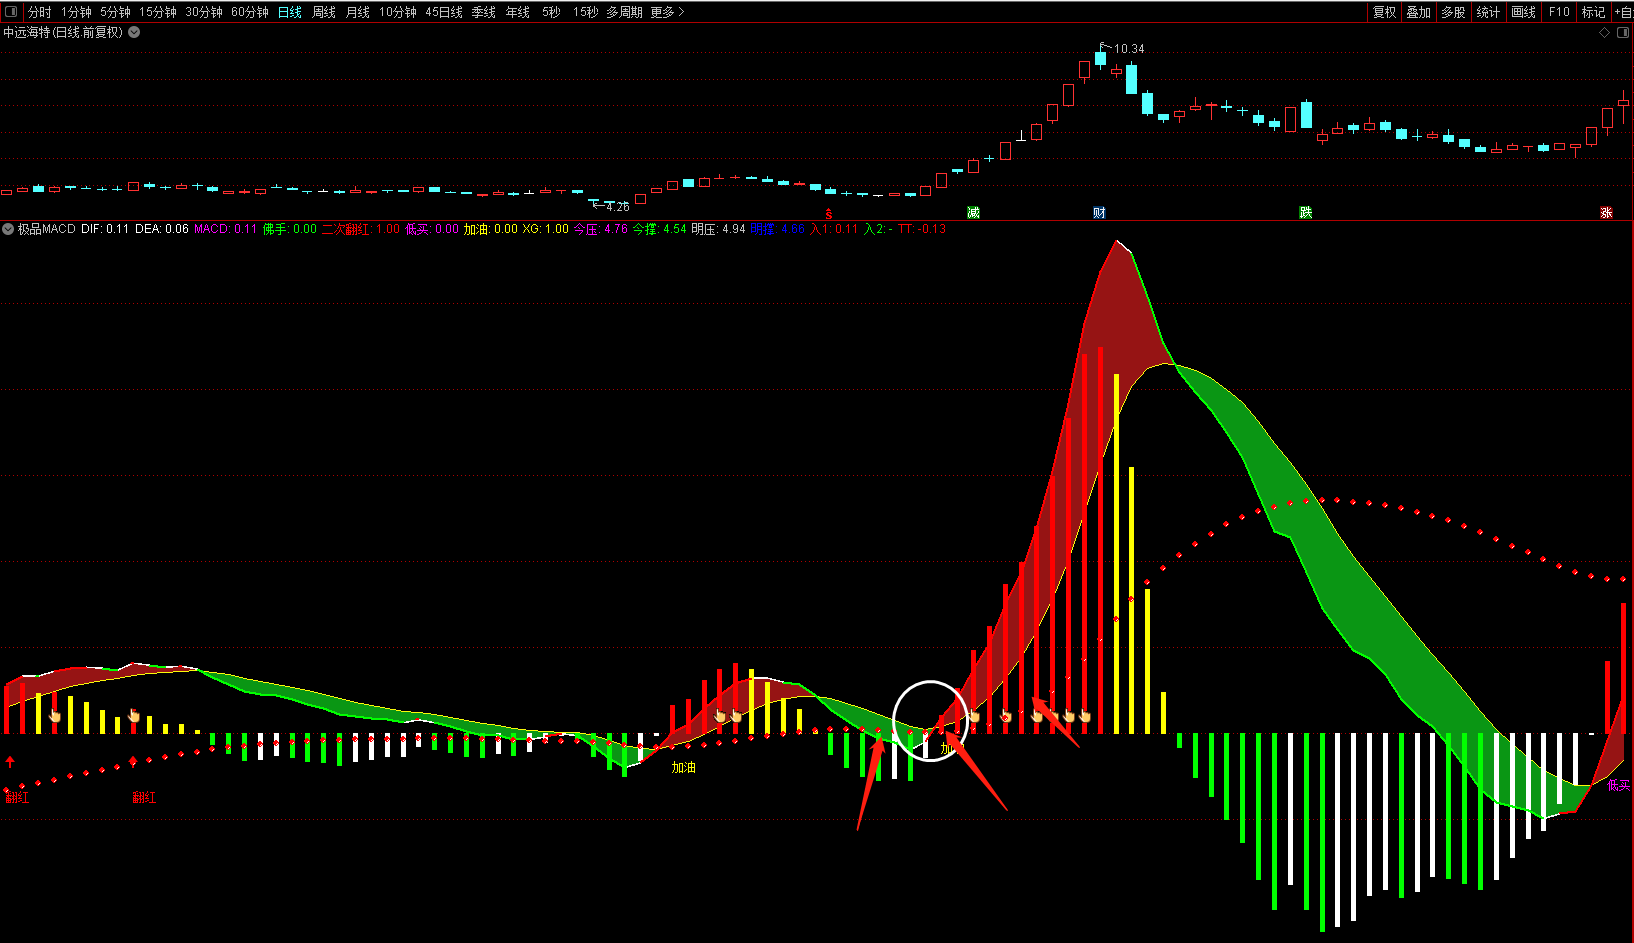This screenshot has height=943, width=1634.
Task: Open the 多周期 multi-period view
Action: [625, 12]
